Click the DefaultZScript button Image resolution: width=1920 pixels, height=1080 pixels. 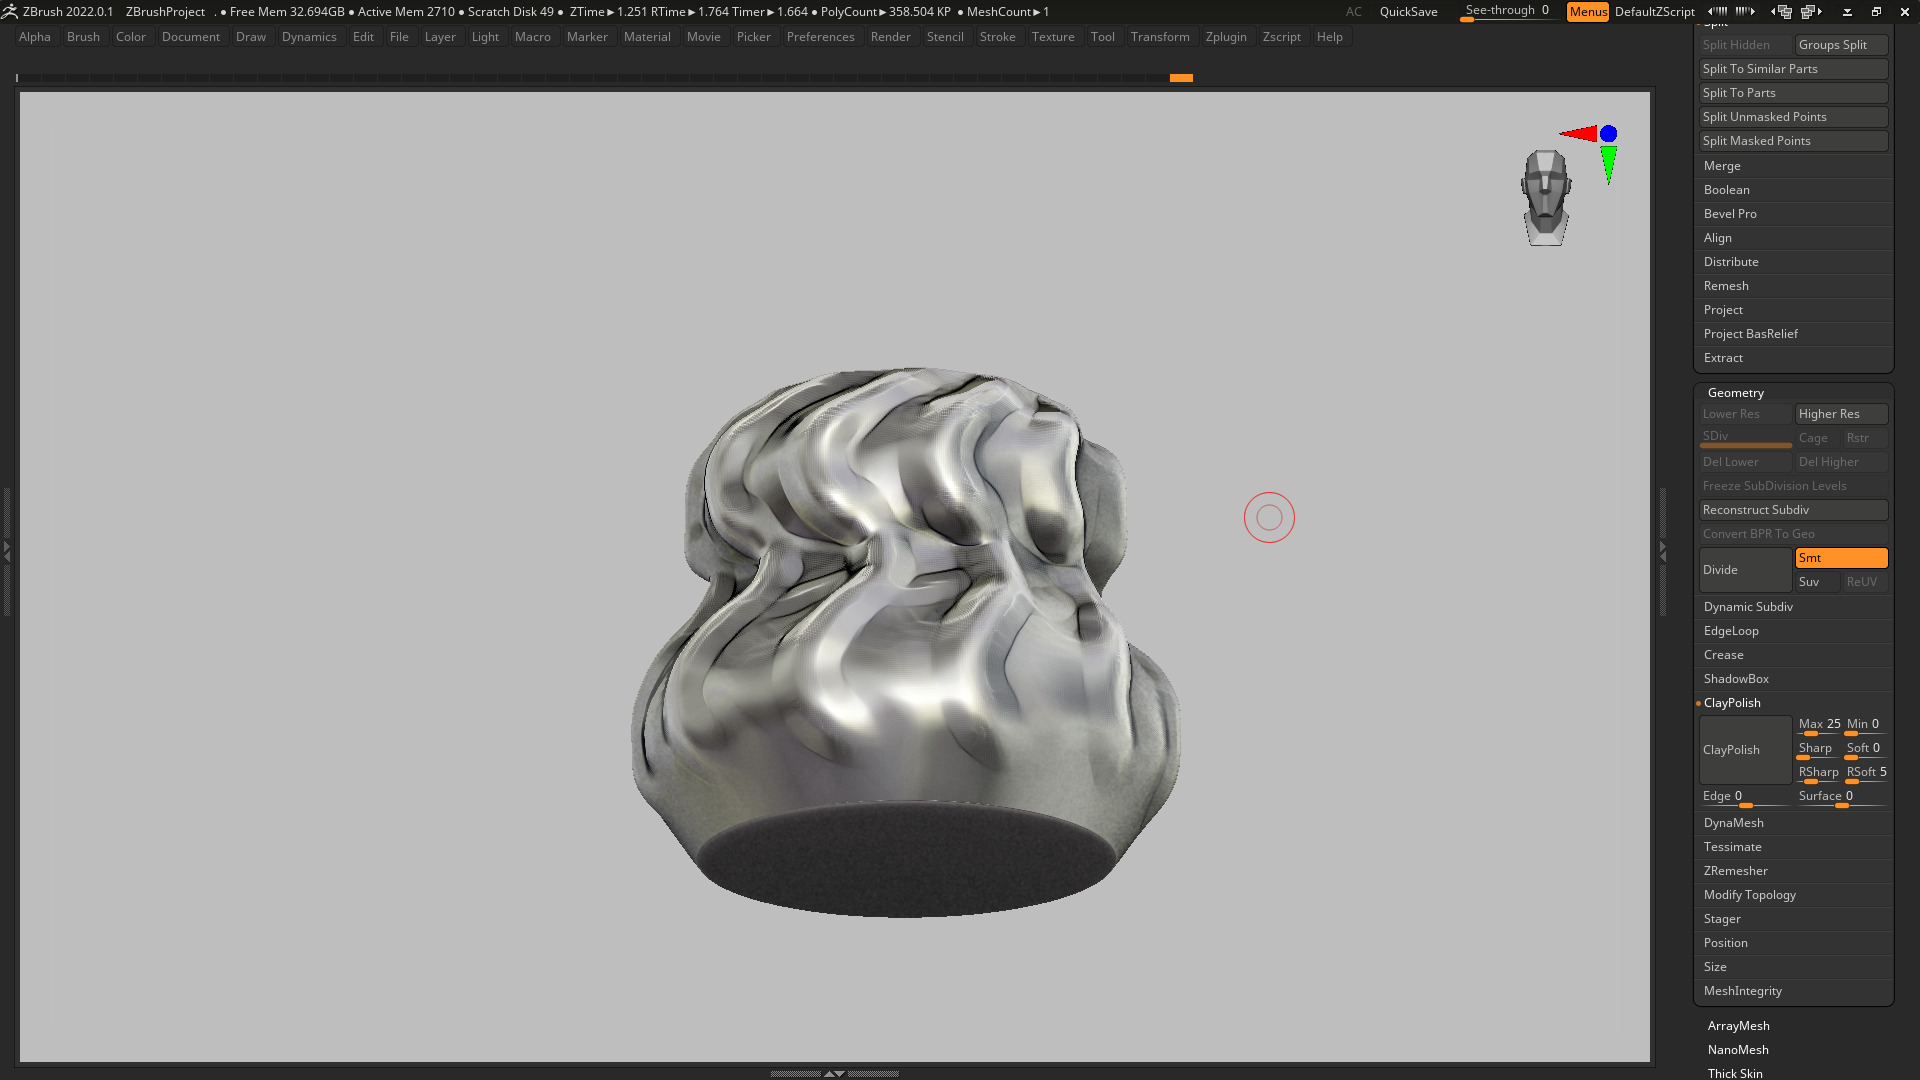point(1654,12)
